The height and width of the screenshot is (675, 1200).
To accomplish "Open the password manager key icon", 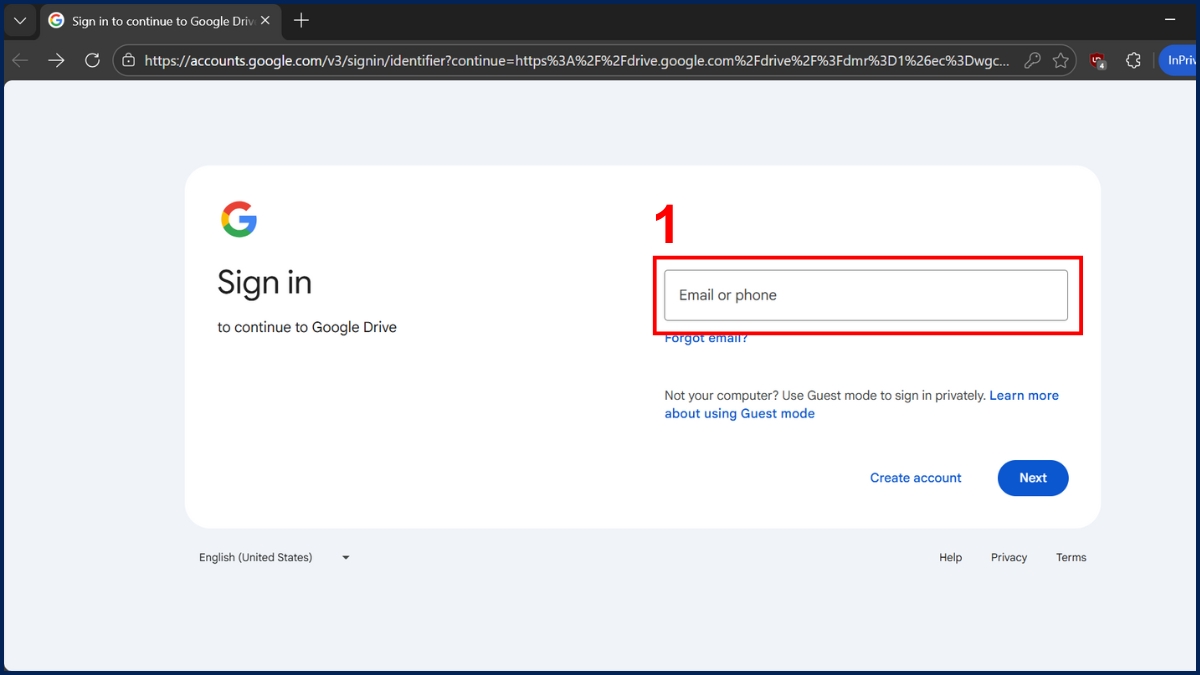I will (1032, 61).
